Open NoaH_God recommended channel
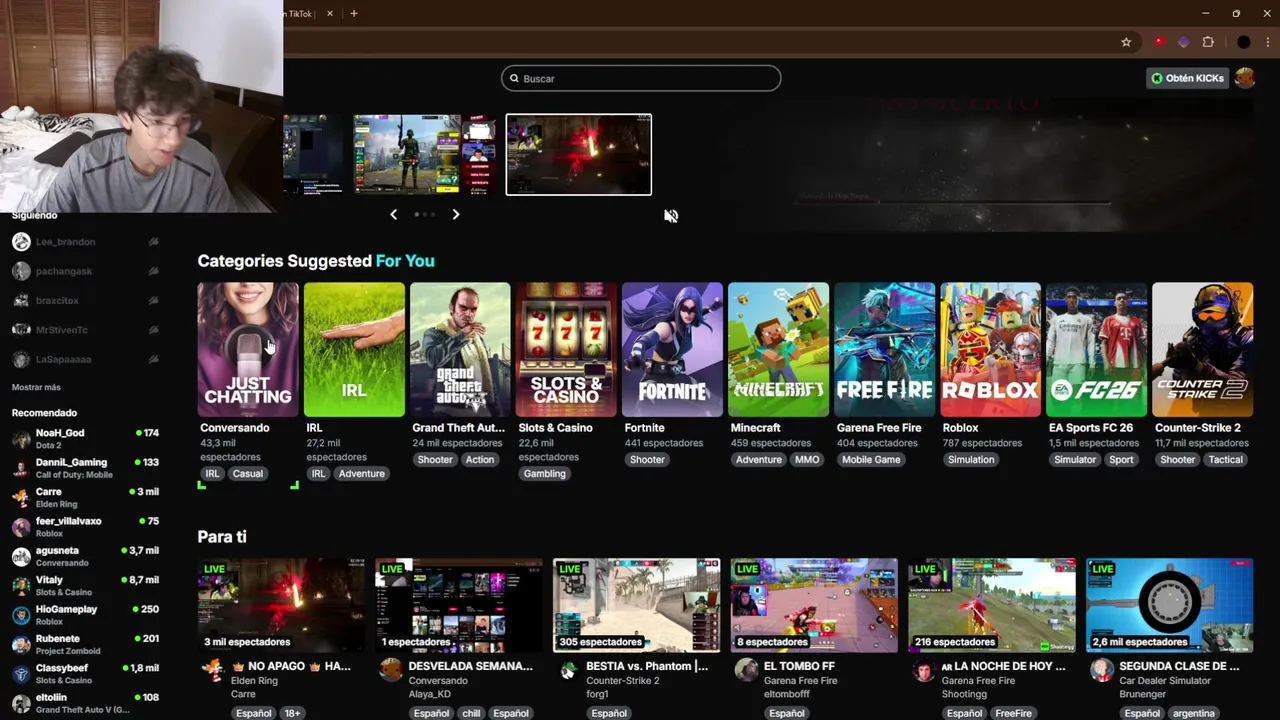The image size is (1280, 720). [x=85, y=439]
